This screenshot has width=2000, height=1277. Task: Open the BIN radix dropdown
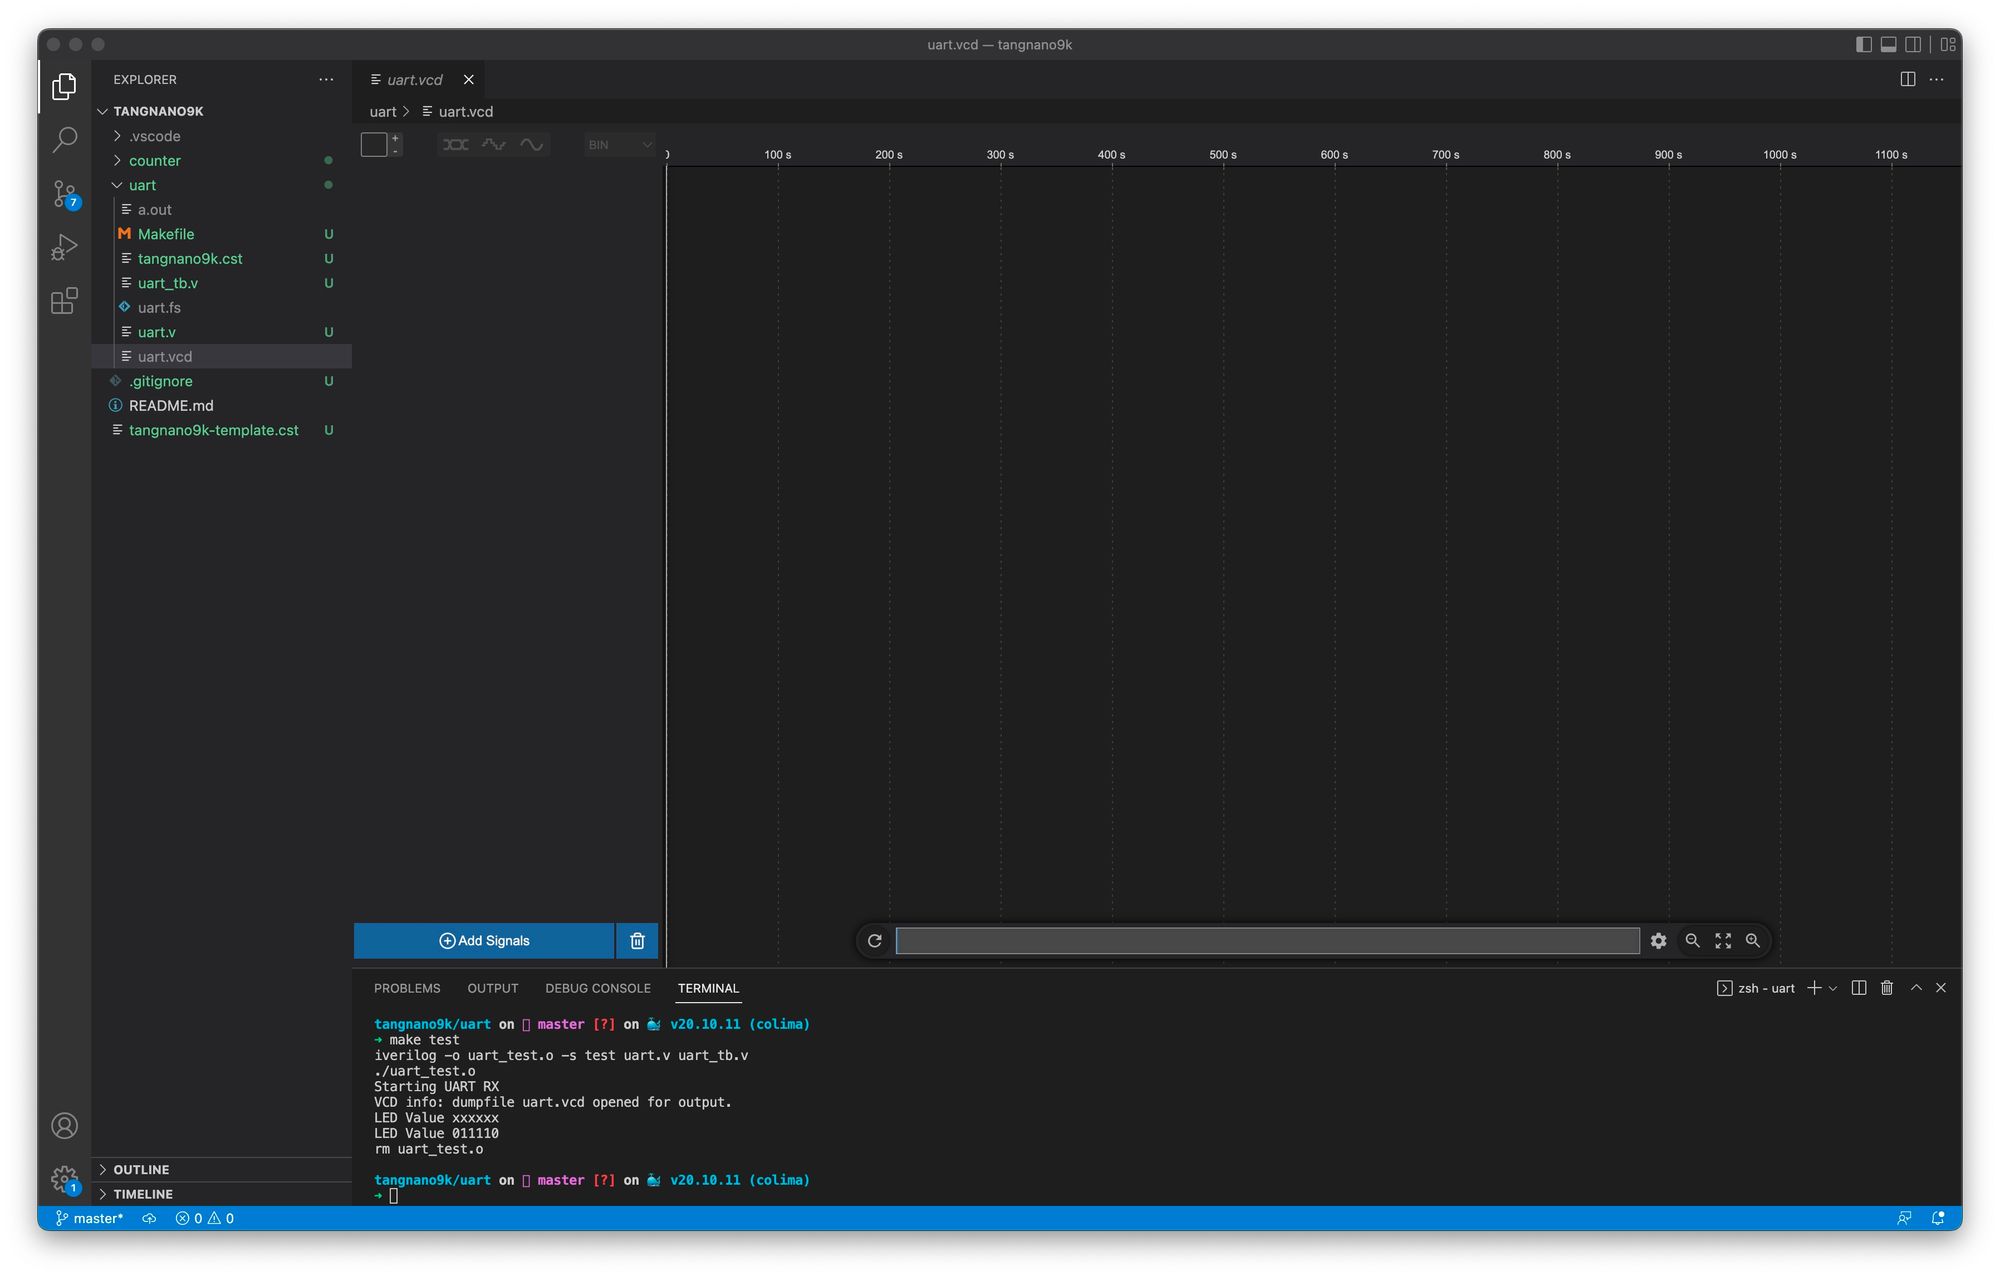point(619,145)
